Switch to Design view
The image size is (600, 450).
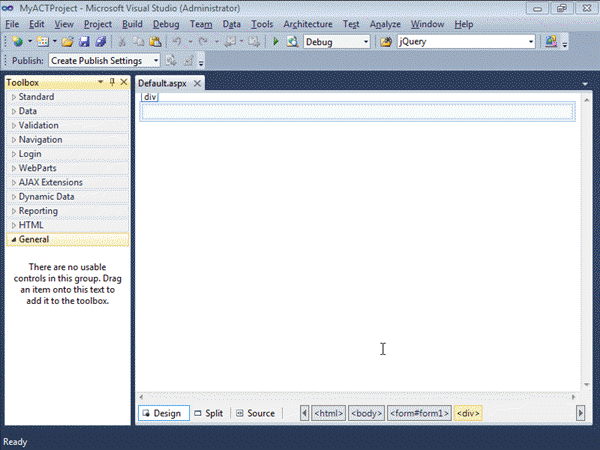[x=164, y=413]
